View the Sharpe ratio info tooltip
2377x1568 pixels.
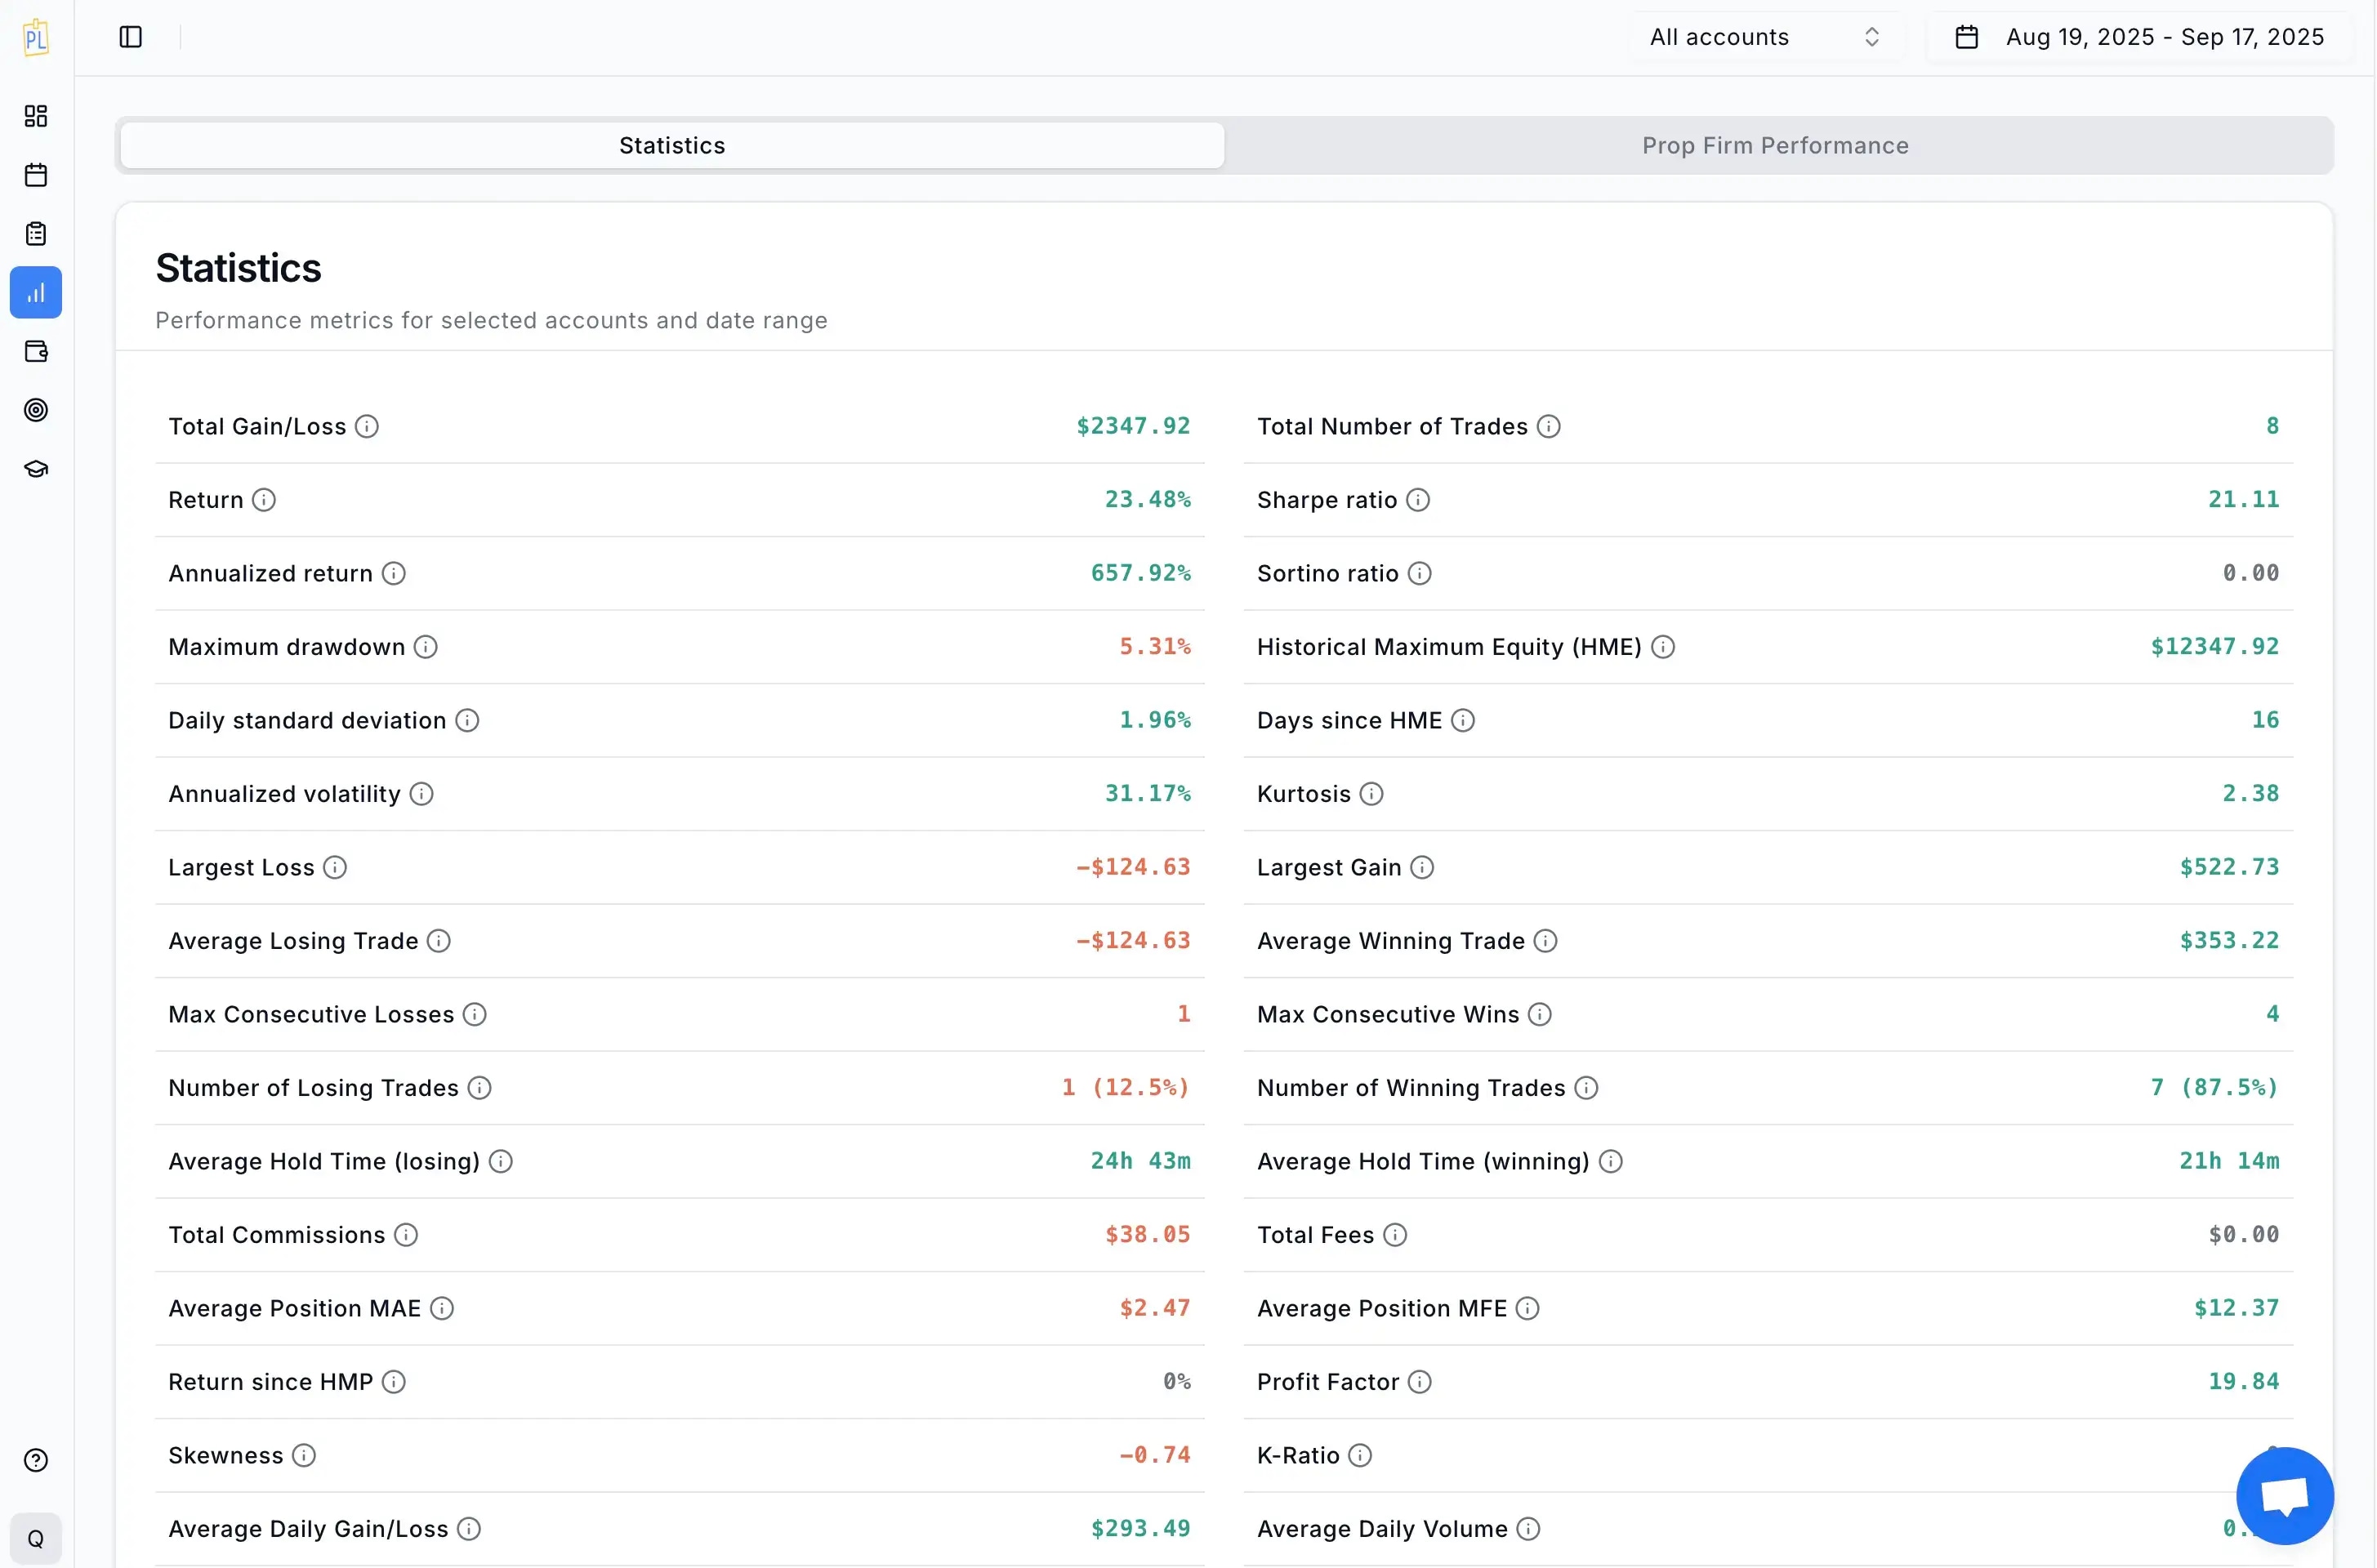click(1417, 499)
